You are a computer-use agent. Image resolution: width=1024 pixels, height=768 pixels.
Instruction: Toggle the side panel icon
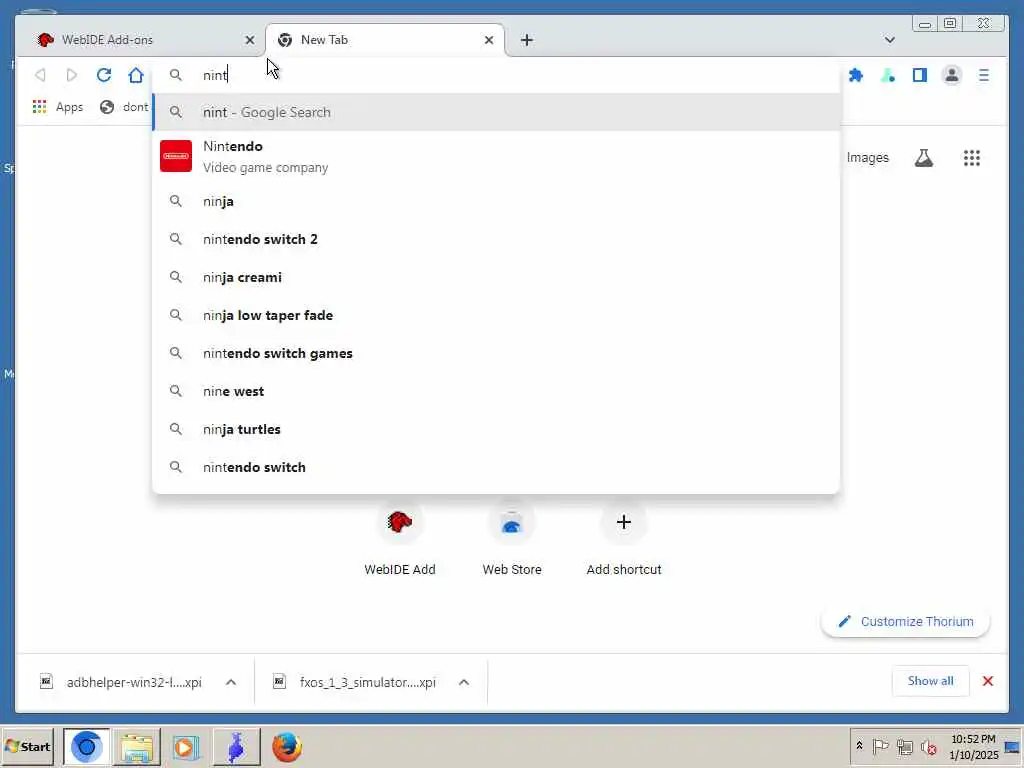[920, 75]
